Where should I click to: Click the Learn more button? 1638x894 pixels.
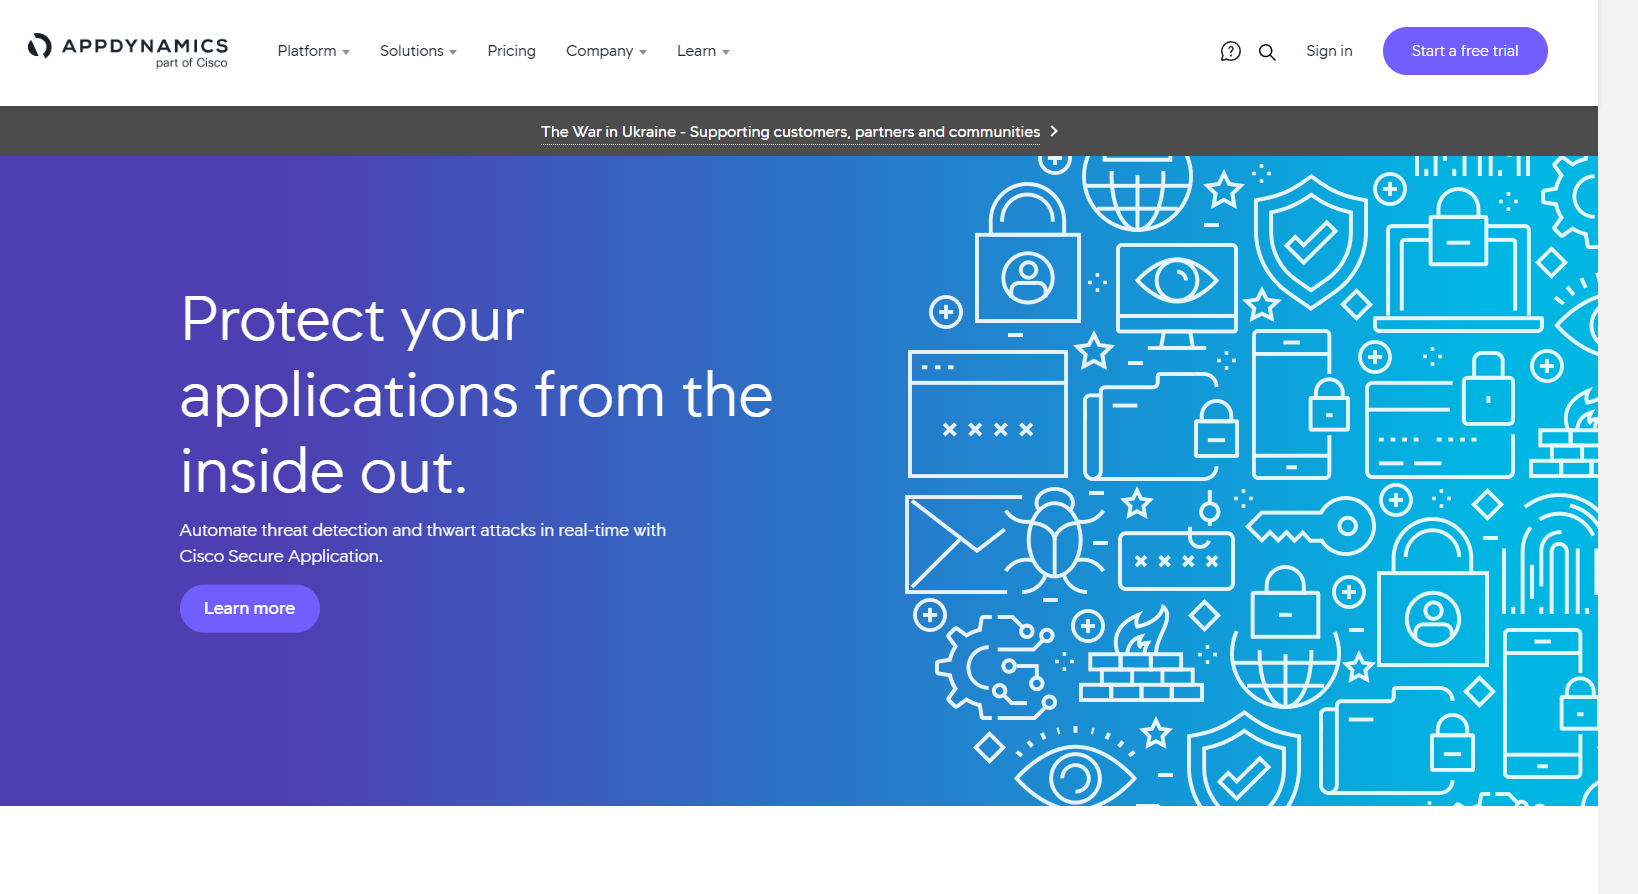(x=249, y=608)
